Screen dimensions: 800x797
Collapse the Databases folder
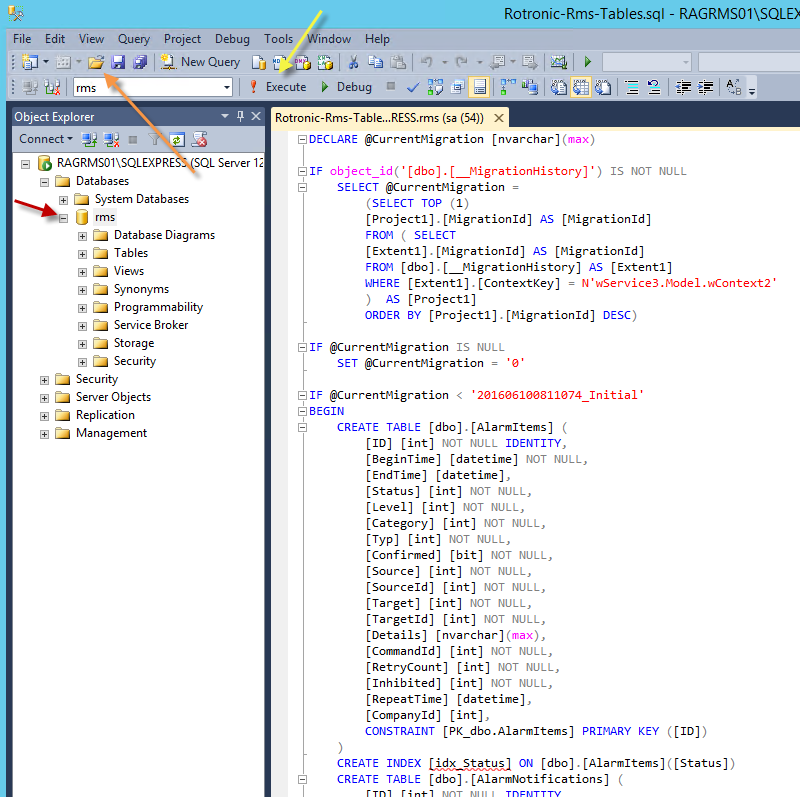(x=44, y=182)
